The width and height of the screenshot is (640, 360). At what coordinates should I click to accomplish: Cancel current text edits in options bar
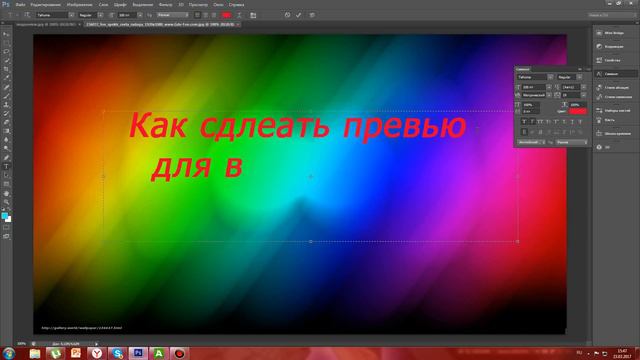click(287, 15)
